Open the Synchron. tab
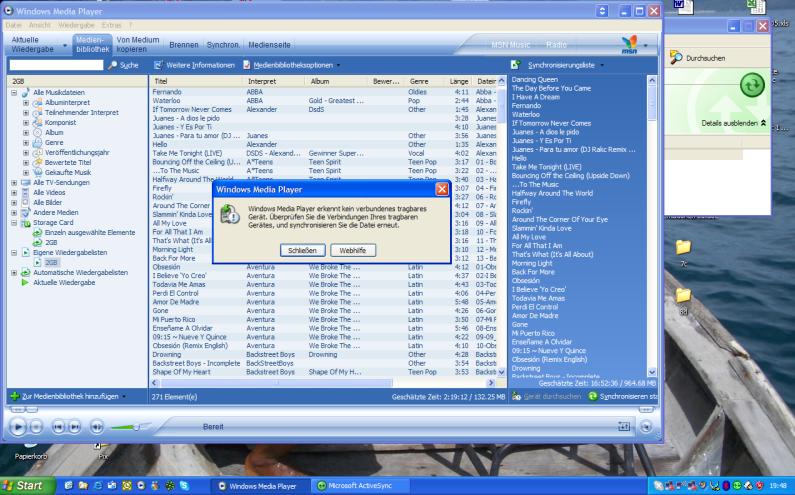 point(223,45)
